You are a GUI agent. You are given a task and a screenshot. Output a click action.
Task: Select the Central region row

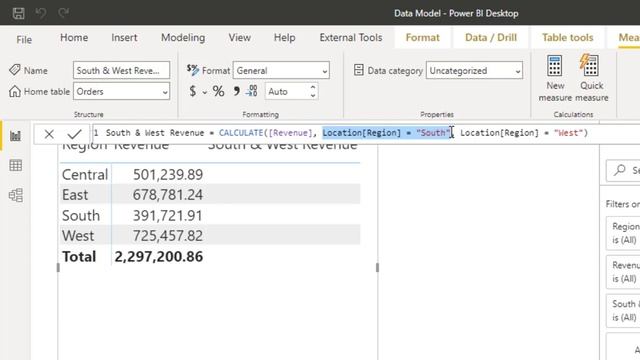pos(210,174)
